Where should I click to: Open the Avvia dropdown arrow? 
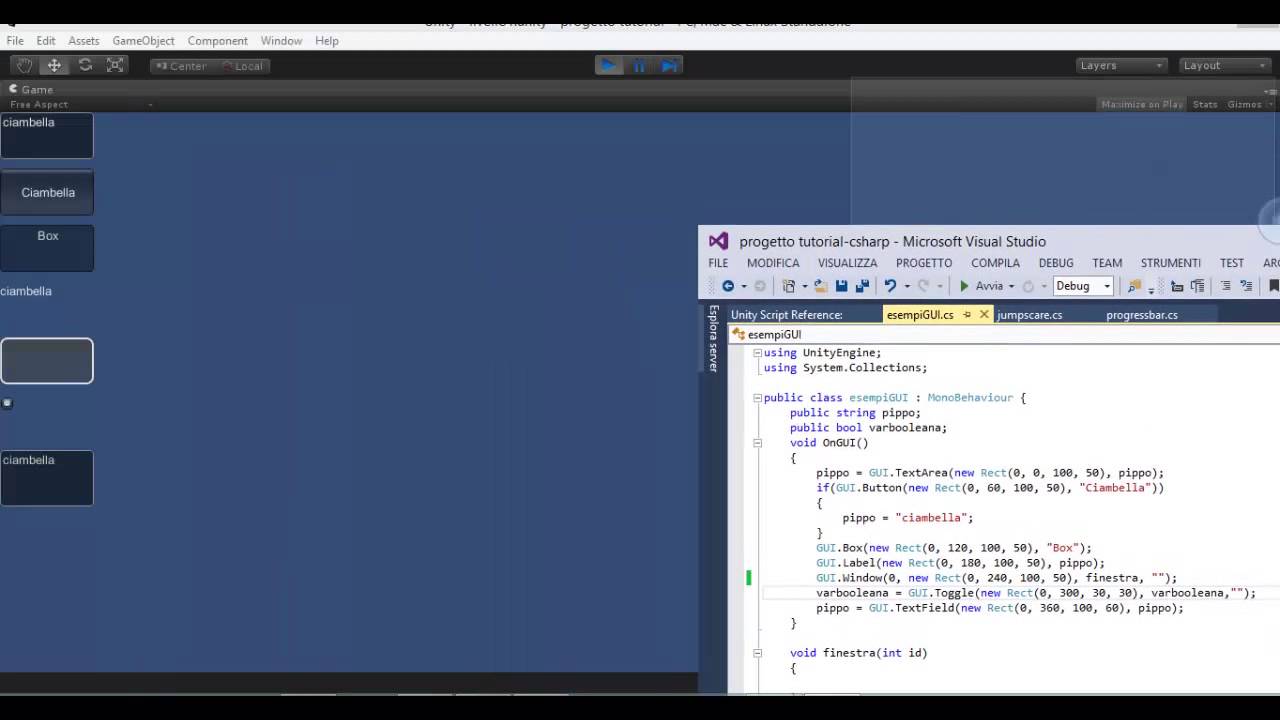[x=1011, y=286]
